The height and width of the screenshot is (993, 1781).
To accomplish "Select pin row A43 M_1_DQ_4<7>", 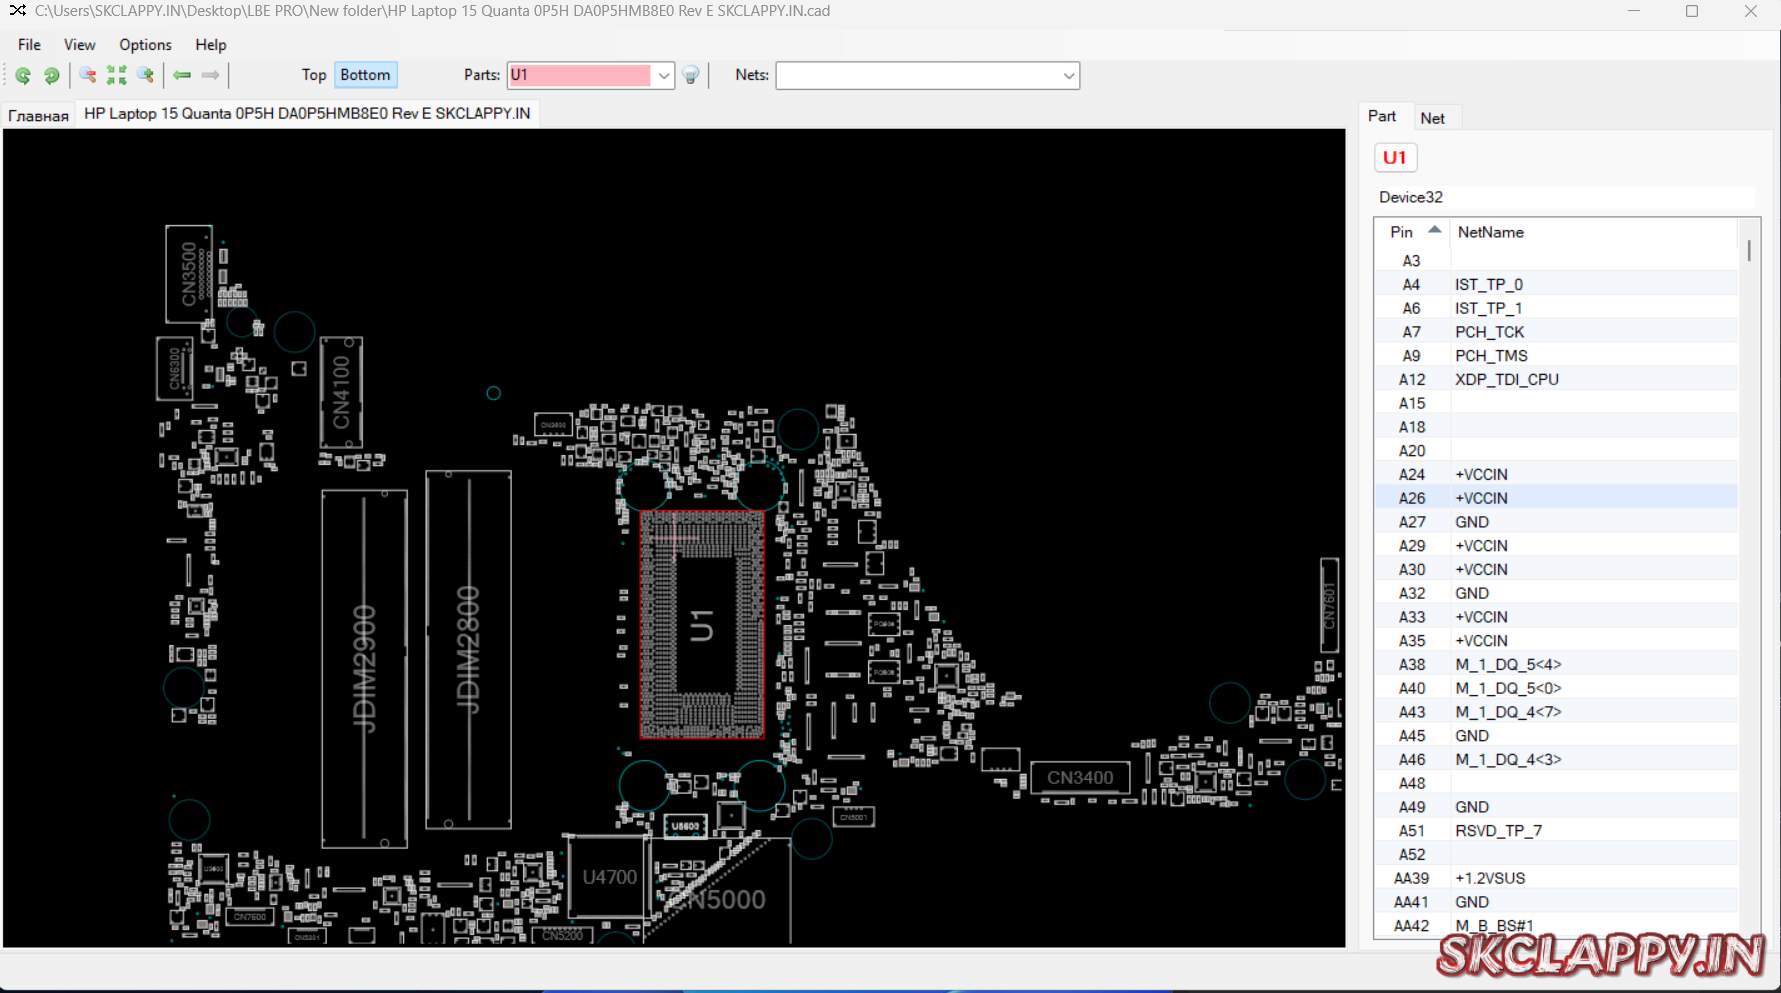I will pos(1556,712).
